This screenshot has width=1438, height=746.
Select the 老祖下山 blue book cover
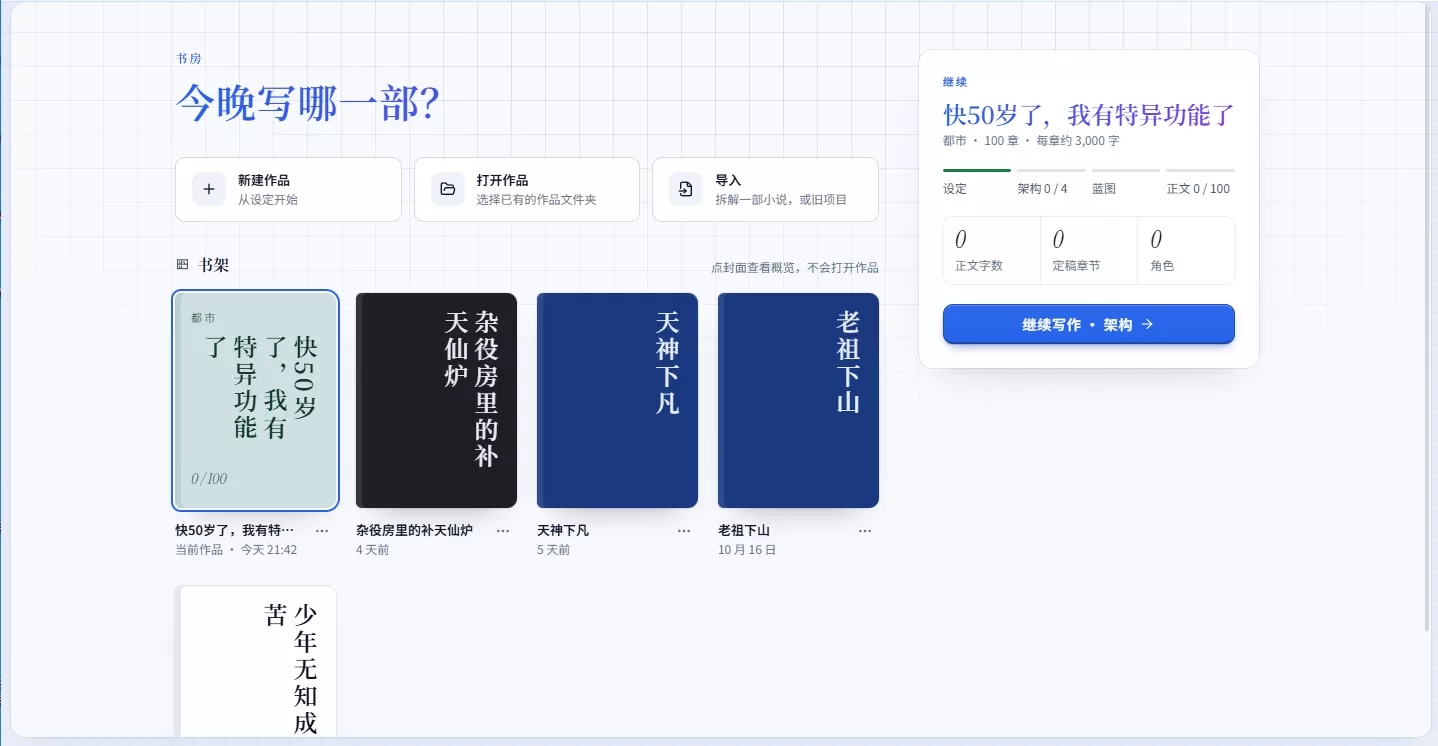pos(798,401)
